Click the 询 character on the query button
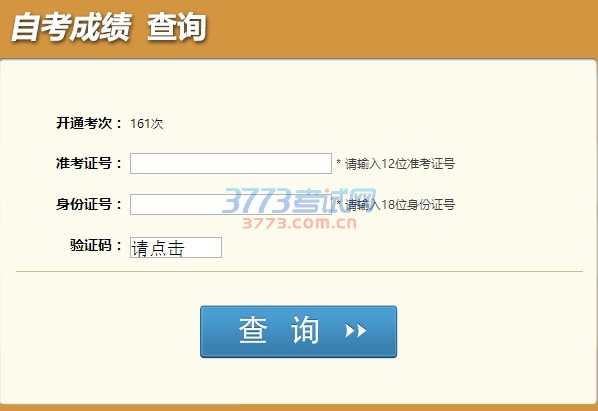This screenshot has height=411, width=598. point(305,330)
